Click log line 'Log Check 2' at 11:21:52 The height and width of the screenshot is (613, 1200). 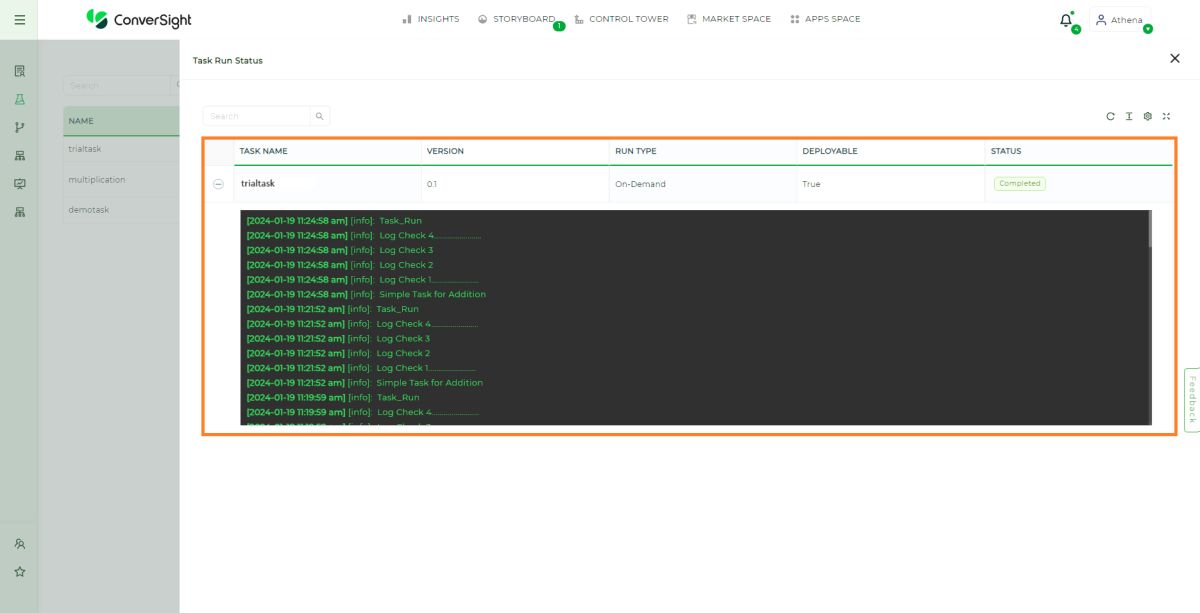[338, 353]
